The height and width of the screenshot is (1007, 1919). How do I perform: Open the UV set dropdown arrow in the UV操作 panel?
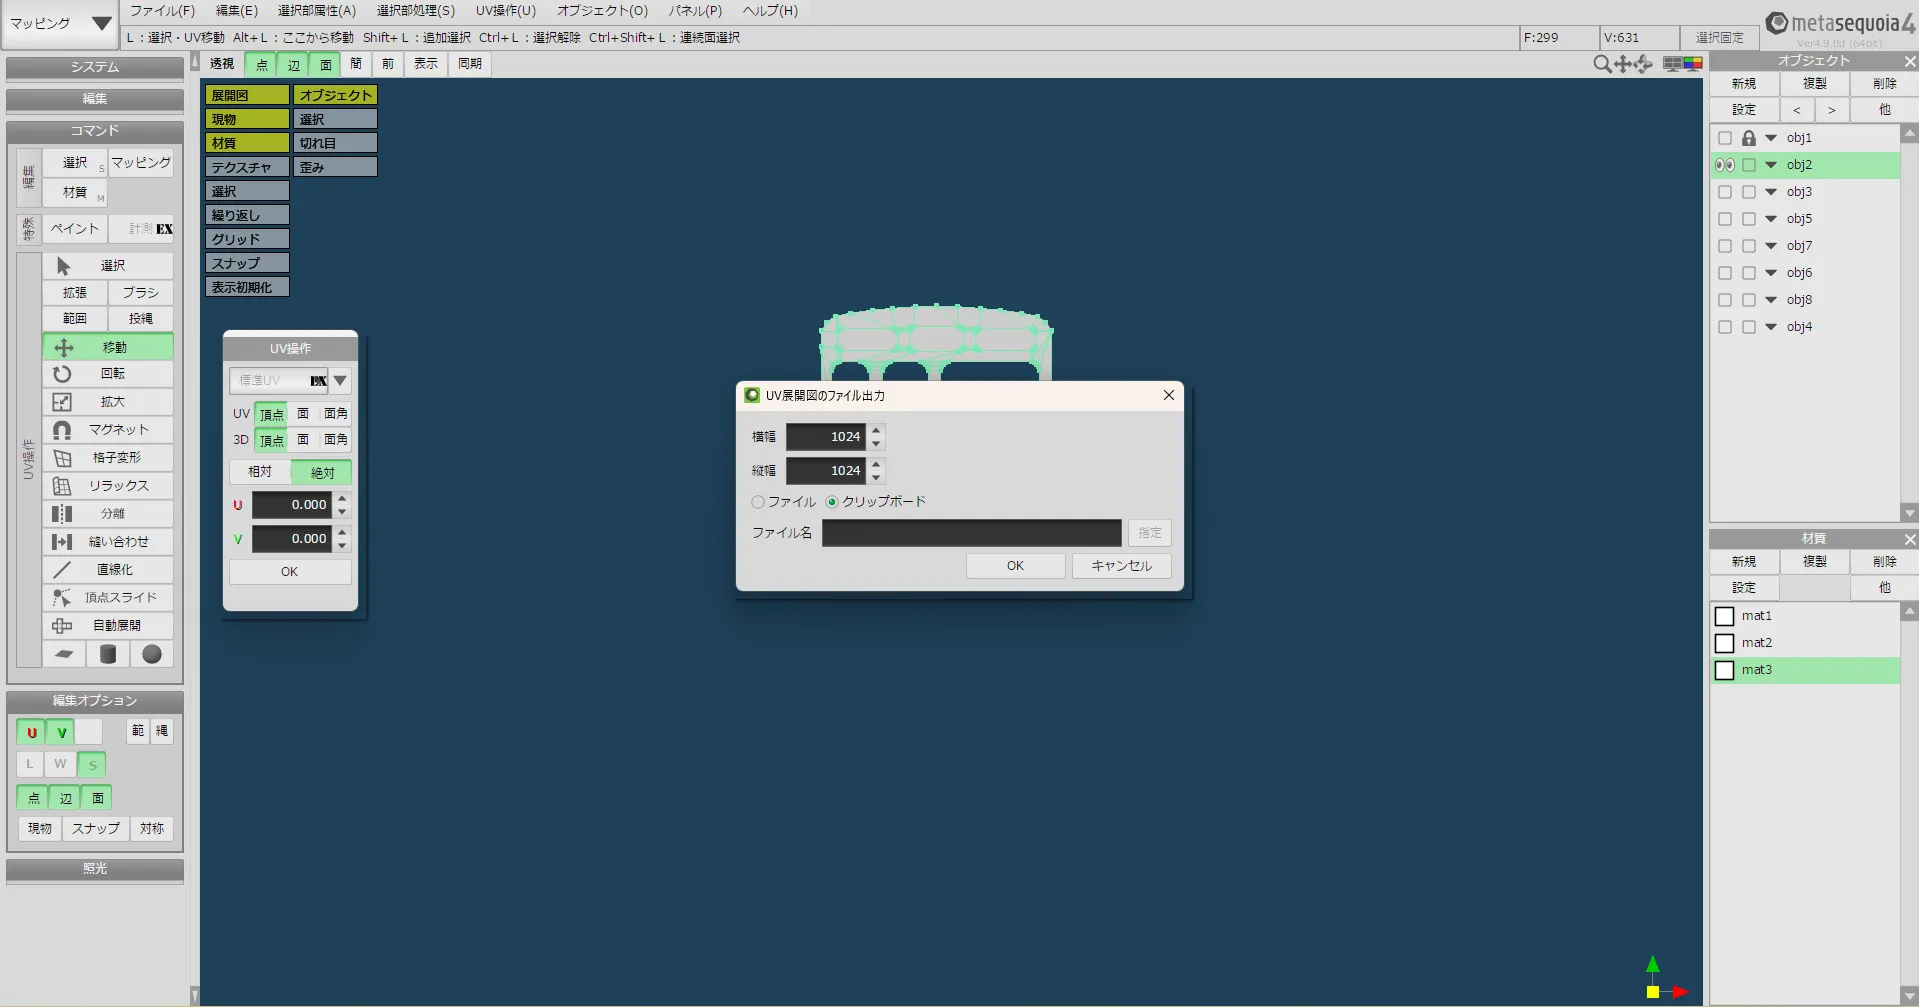point(340,381)
